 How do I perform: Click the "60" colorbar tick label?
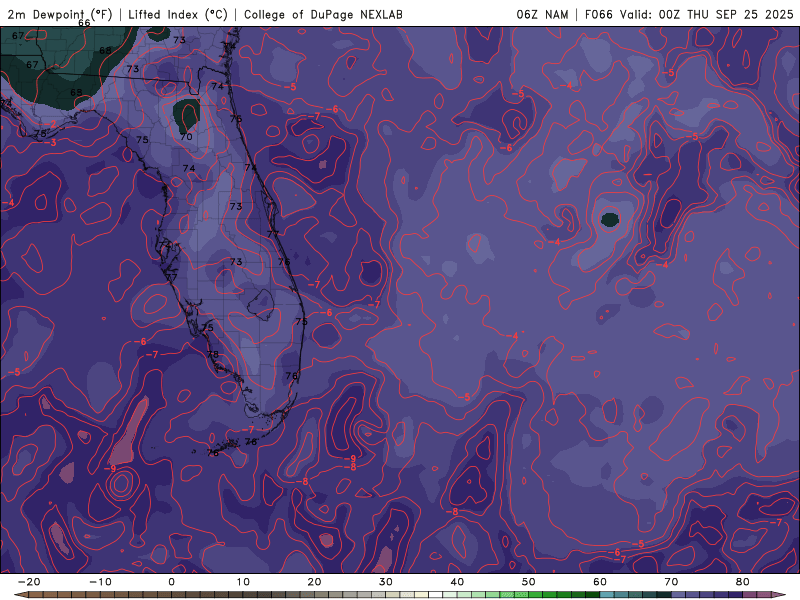click(x=600, y=582)
